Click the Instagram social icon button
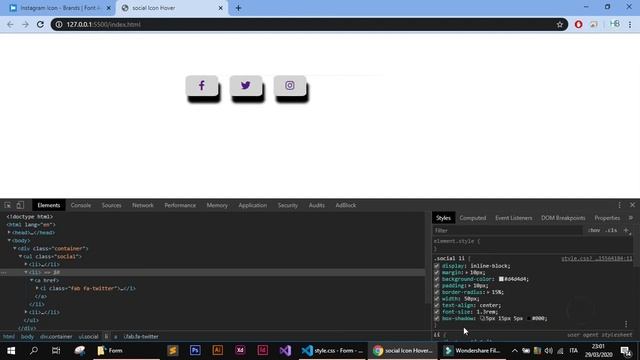Screen dimensions: 640x360 (290, 86)
